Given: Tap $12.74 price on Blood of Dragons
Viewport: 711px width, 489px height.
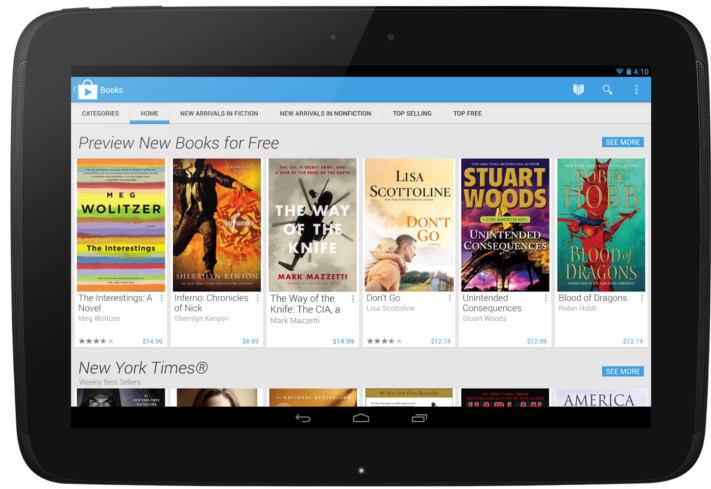Looking at the screenshot, I should click(x=633, y=341).
